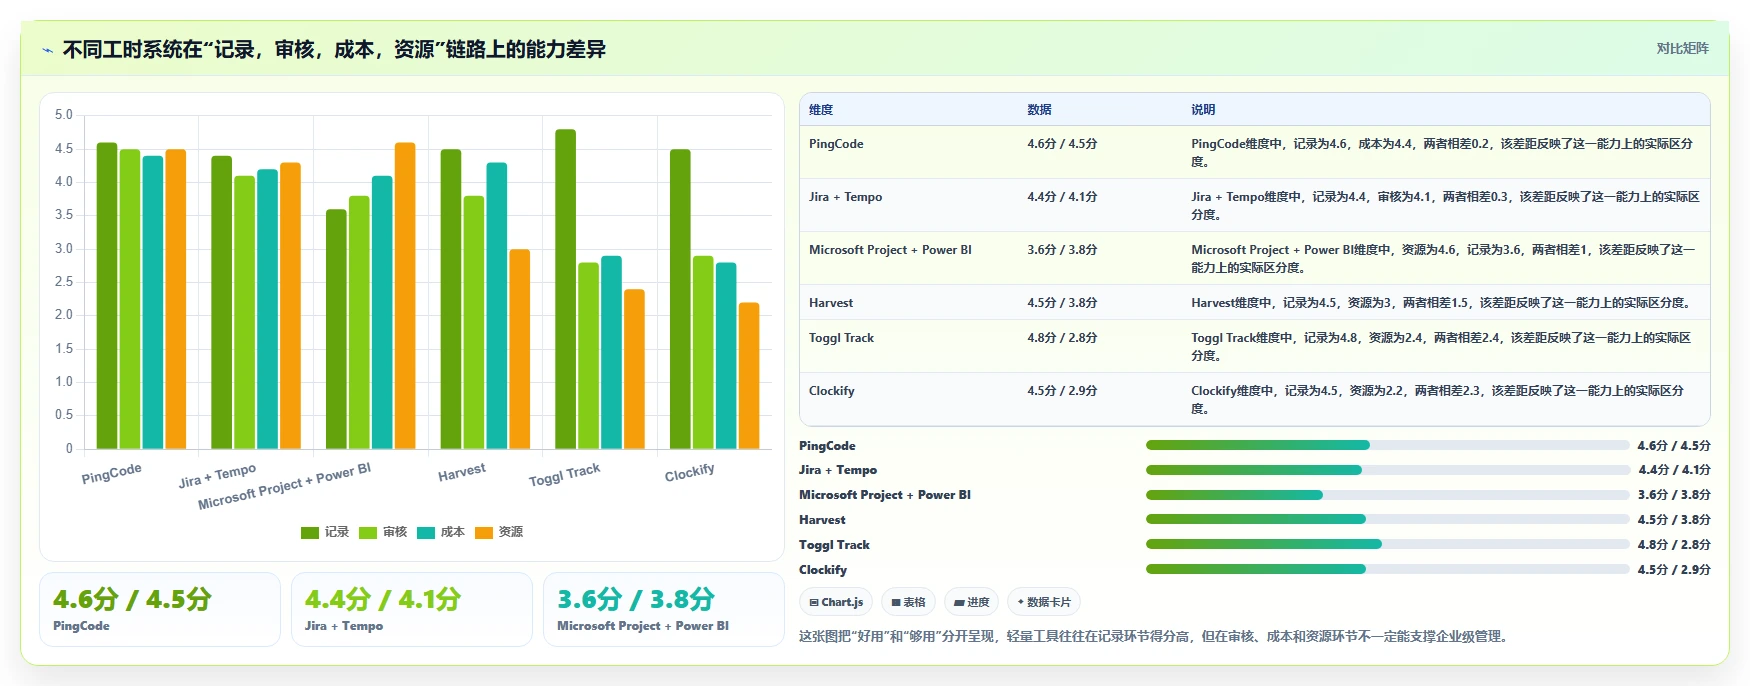Click the Harvest x-axis label
The width and height of the screenshot is (1750, 686).
point(462,472)
